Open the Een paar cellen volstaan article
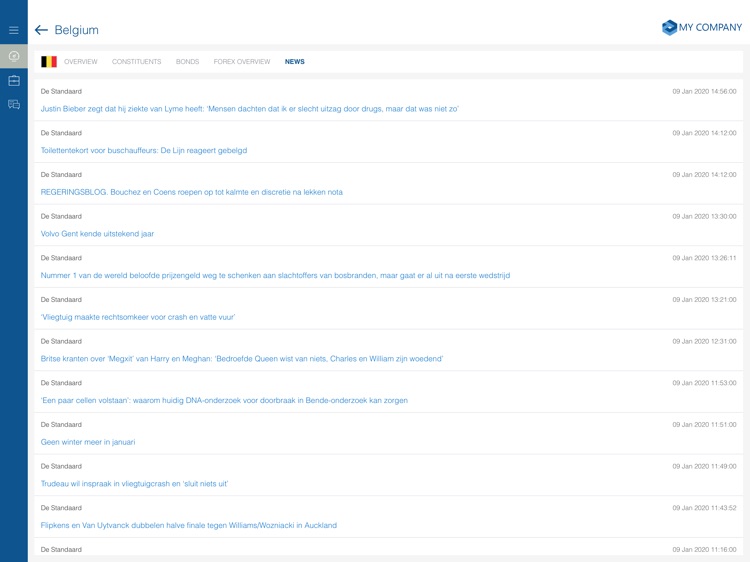Viewport: 750px width, 562px height. pos(224,400)
